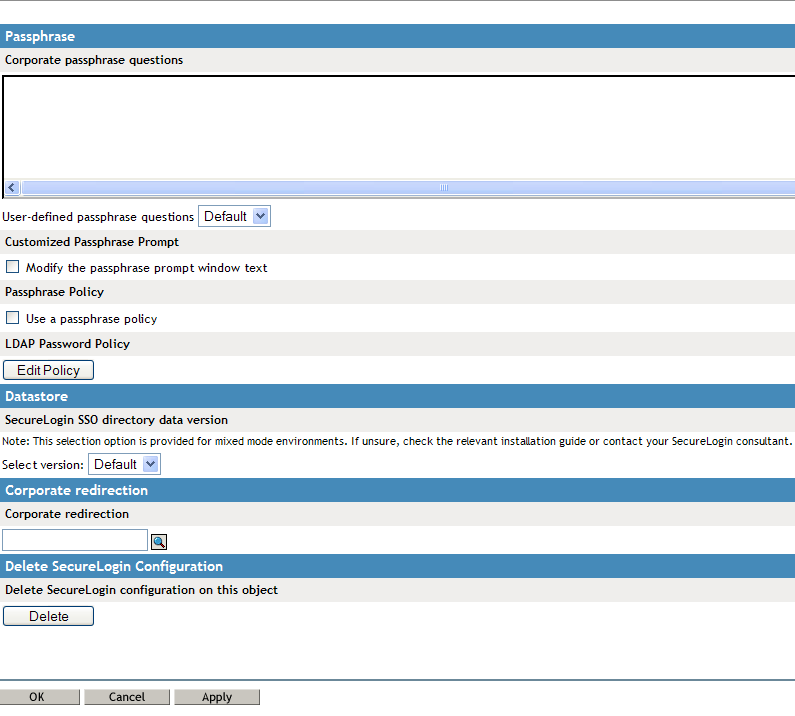
Task: Open User-defined passphrase questions dropdown
Action: pos(234,217)
